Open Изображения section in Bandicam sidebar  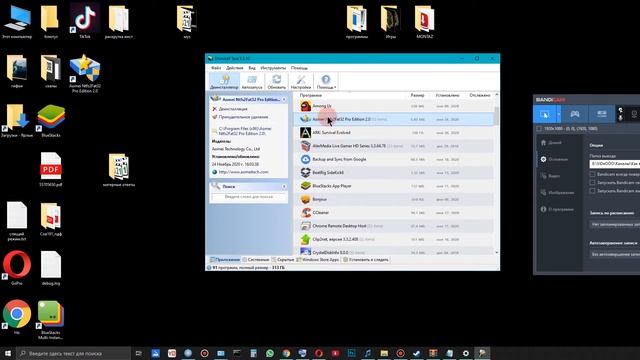click(x=557, y=193)
